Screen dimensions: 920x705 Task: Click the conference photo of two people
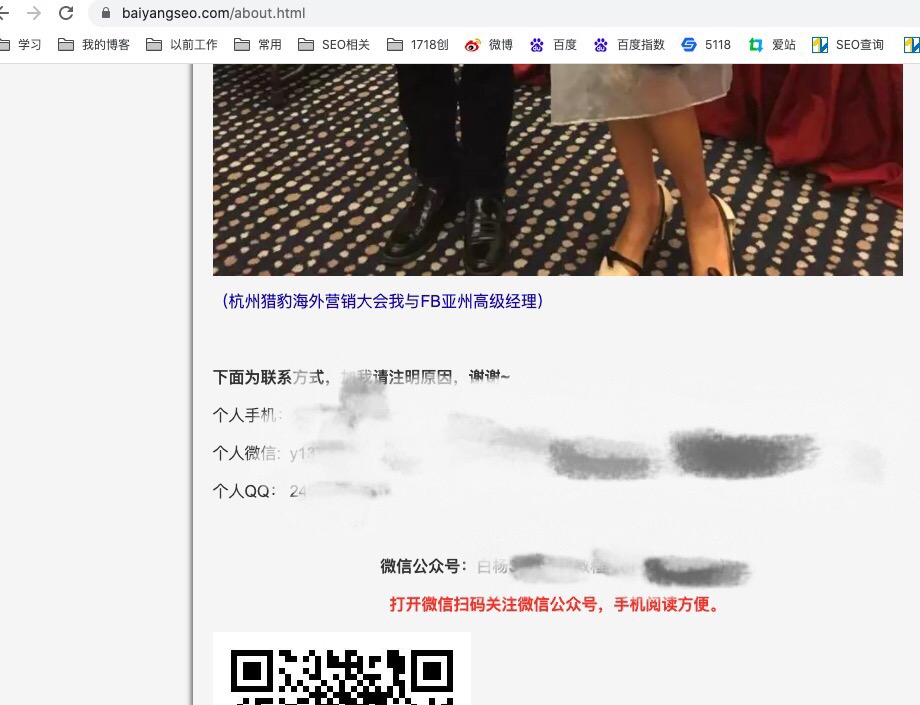click(557, 170)
